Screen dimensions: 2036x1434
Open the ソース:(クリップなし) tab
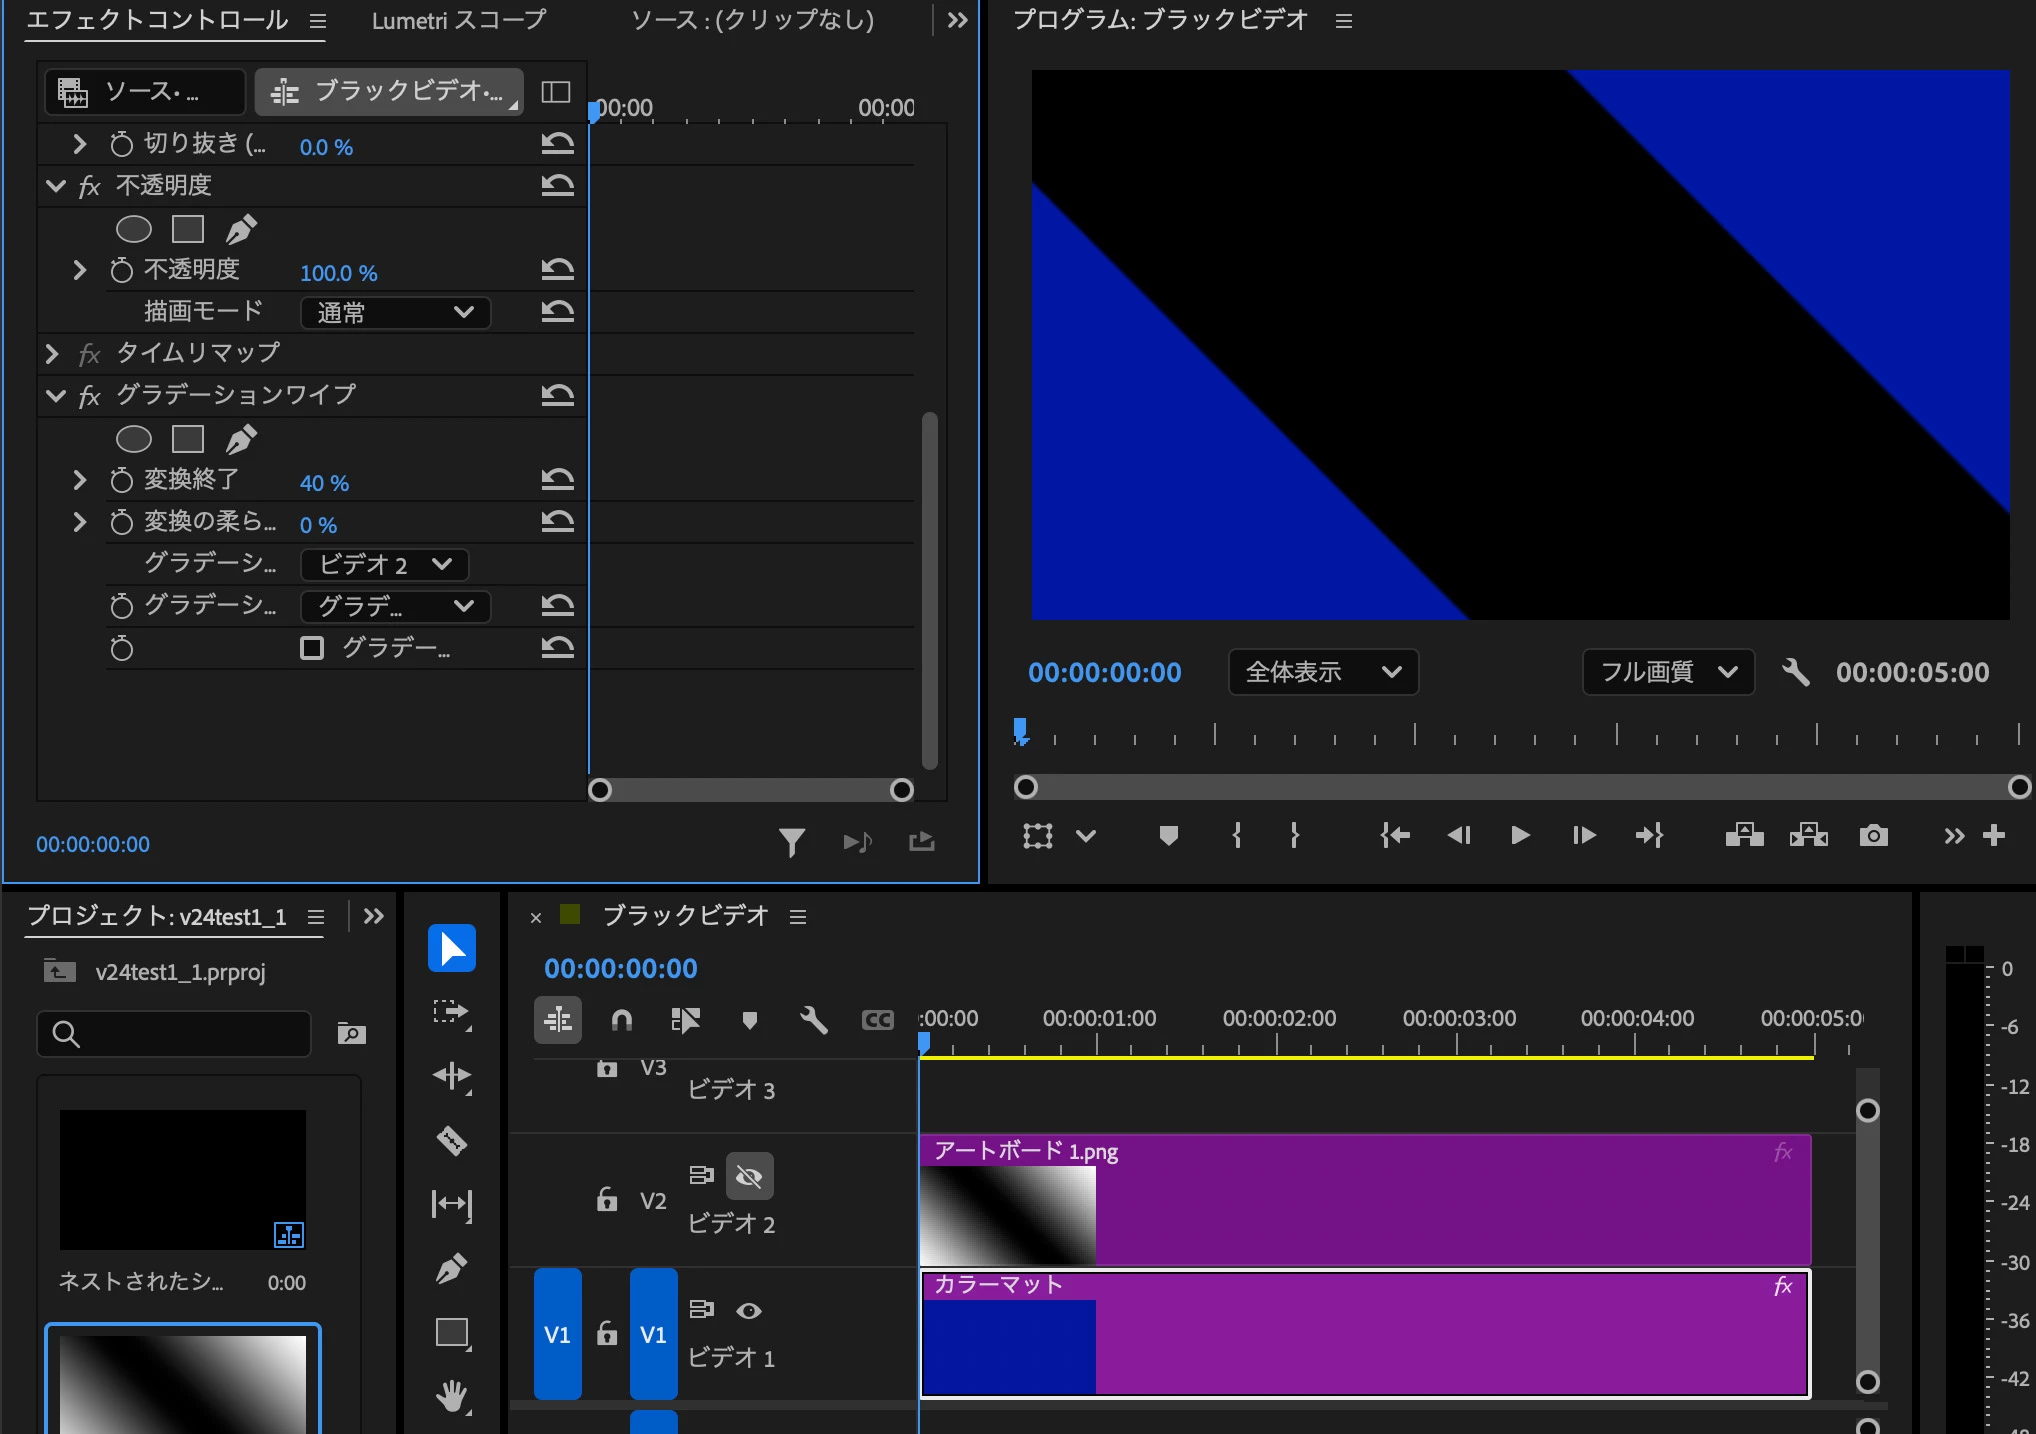click(x=752, y=20)
